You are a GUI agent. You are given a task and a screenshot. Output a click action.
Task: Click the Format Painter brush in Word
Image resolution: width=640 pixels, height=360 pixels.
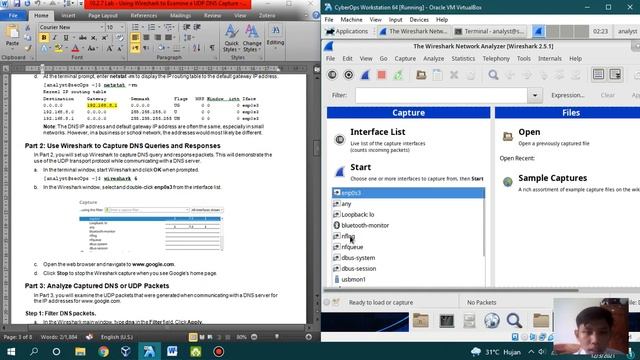[x=28, y=48]
